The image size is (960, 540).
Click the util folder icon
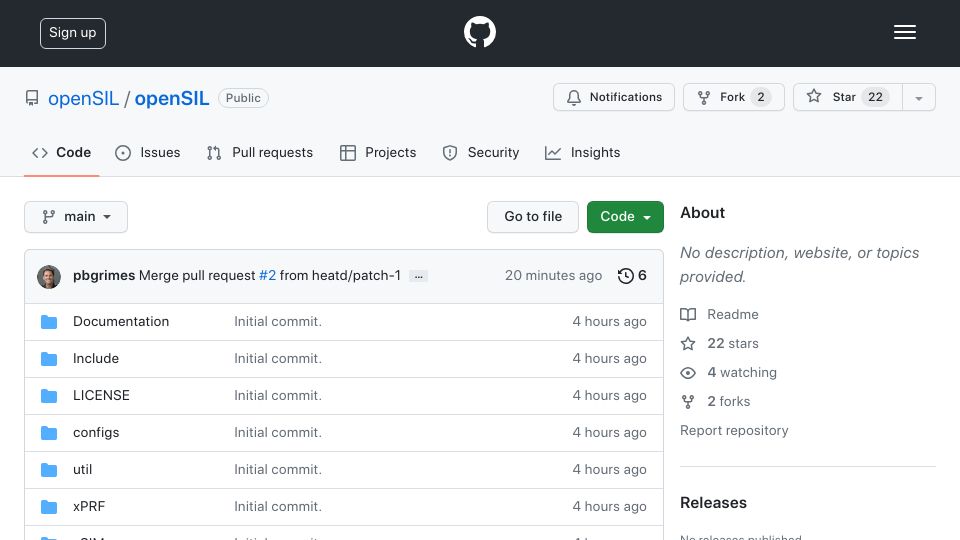[x=49, y=470]
